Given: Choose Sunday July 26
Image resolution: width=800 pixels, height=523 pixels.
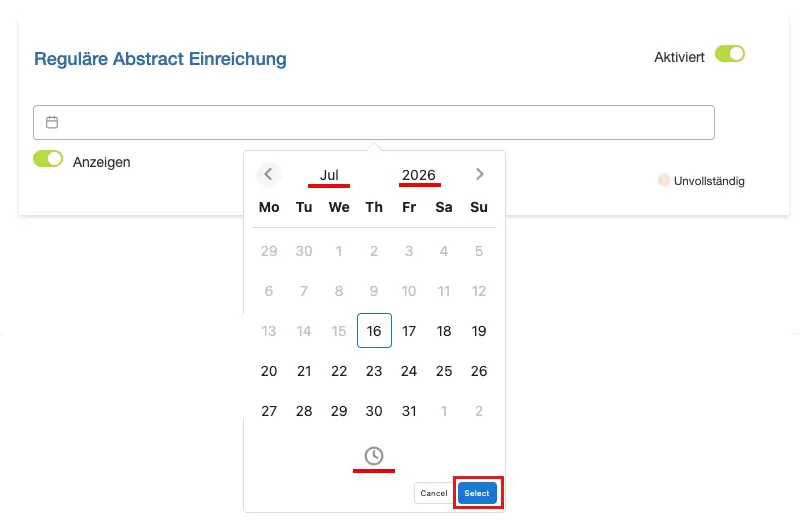Looking at the screenshot, I should (479, 371).
